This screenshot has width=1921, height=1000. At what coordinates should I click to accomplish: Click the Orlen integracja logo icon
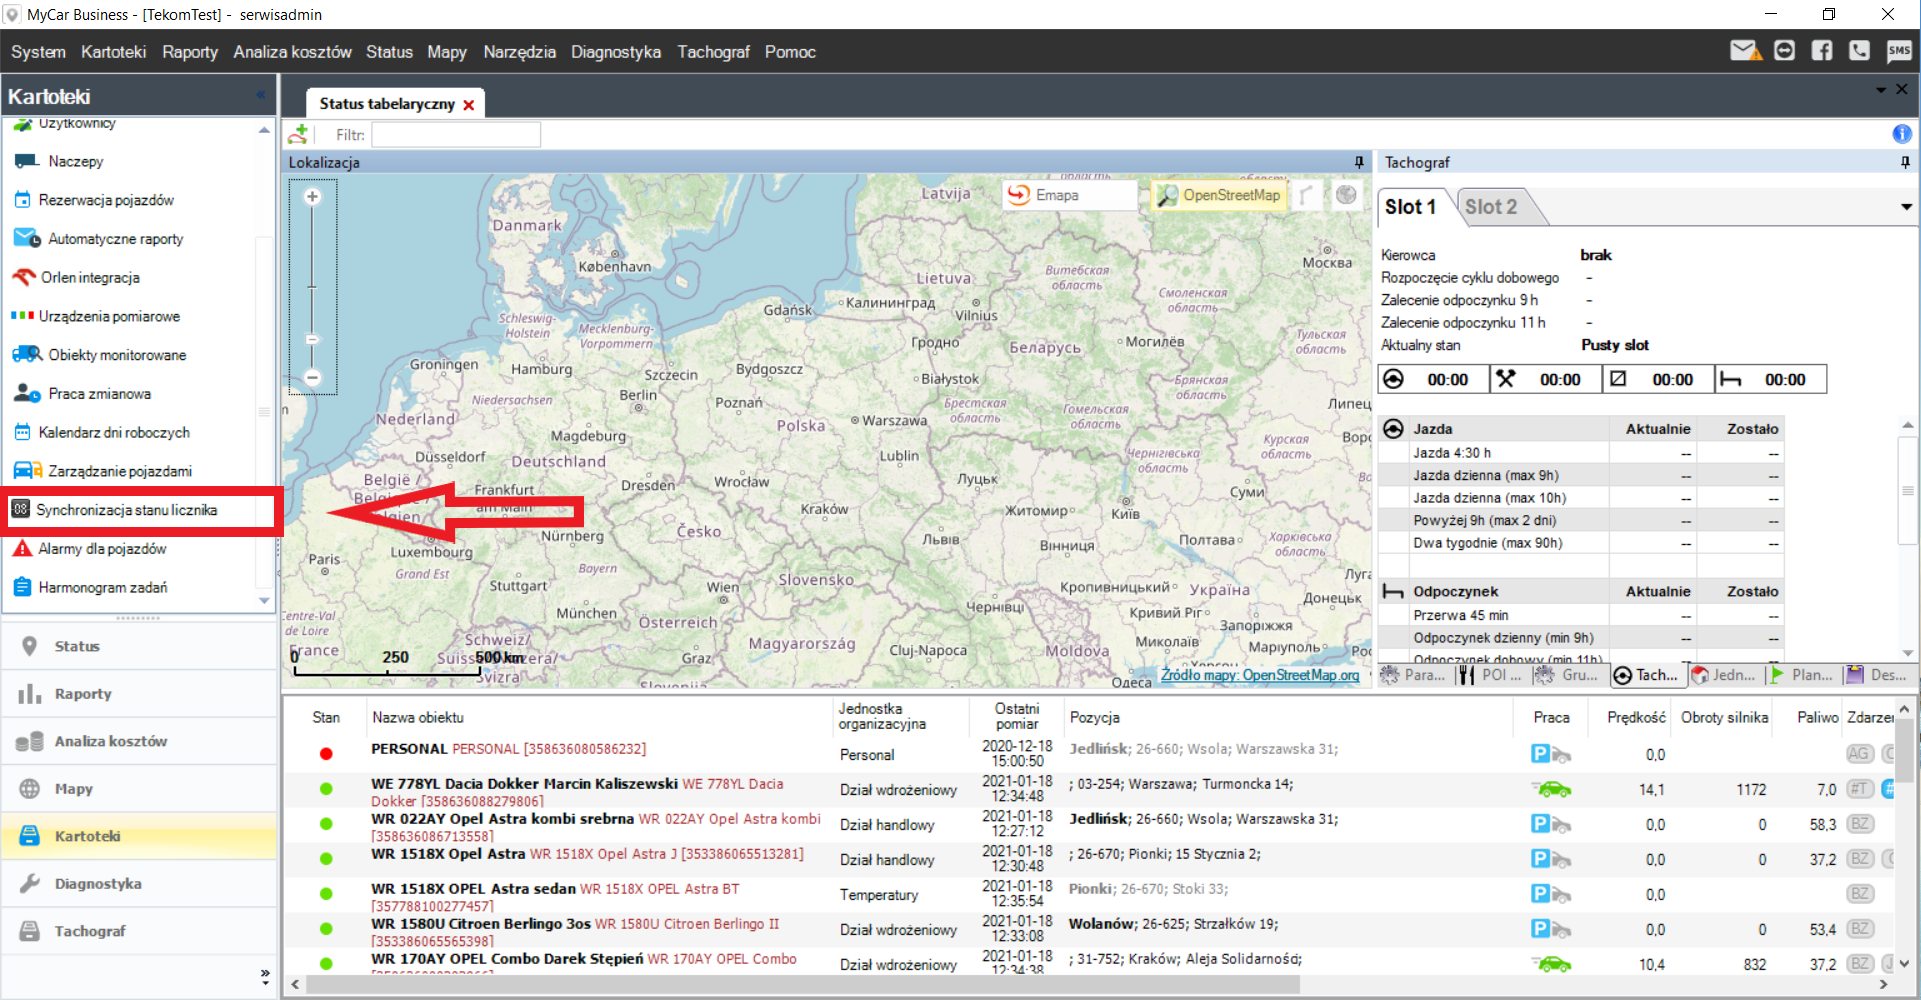[x=24, y=277]
